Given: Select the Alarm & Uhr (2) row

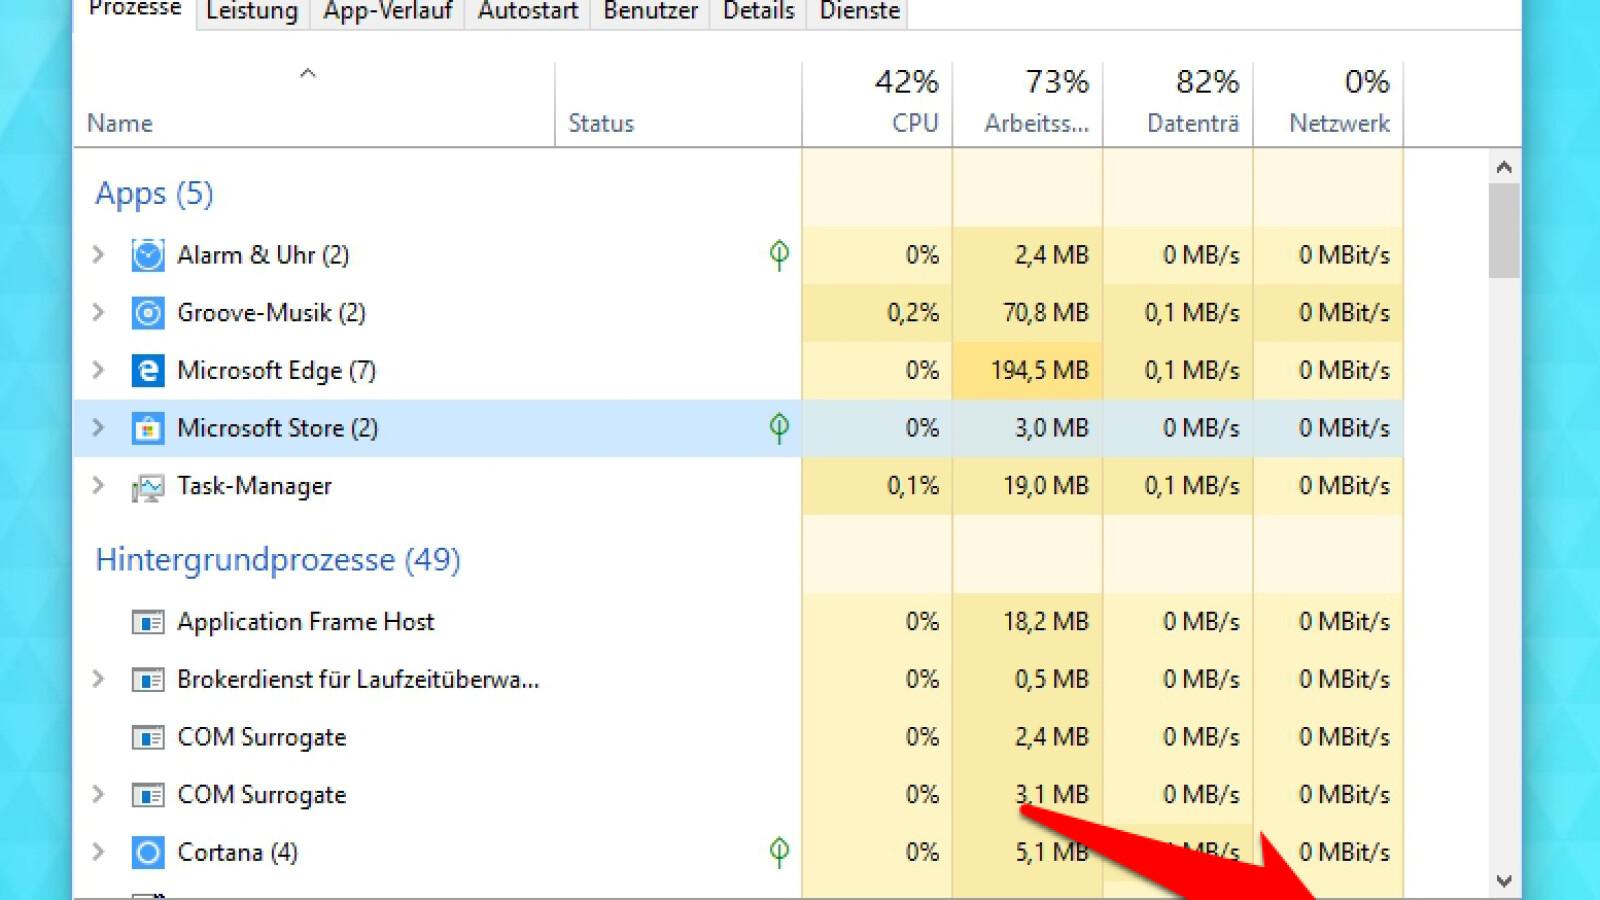Looking at the screenshot, I should (738, 255).
